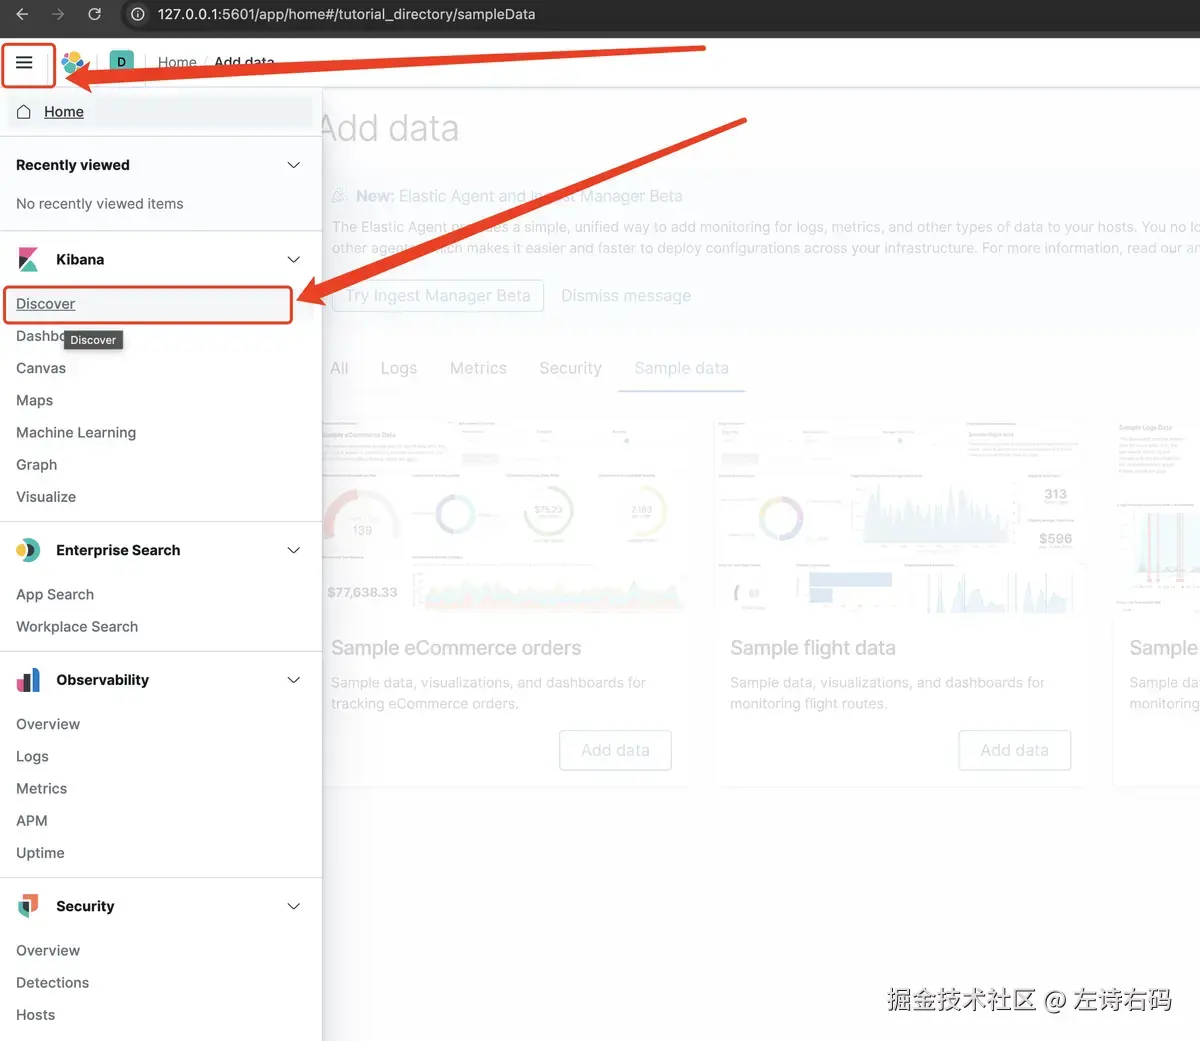Collapse the Kibana section chevron

(x=294, y=259)
